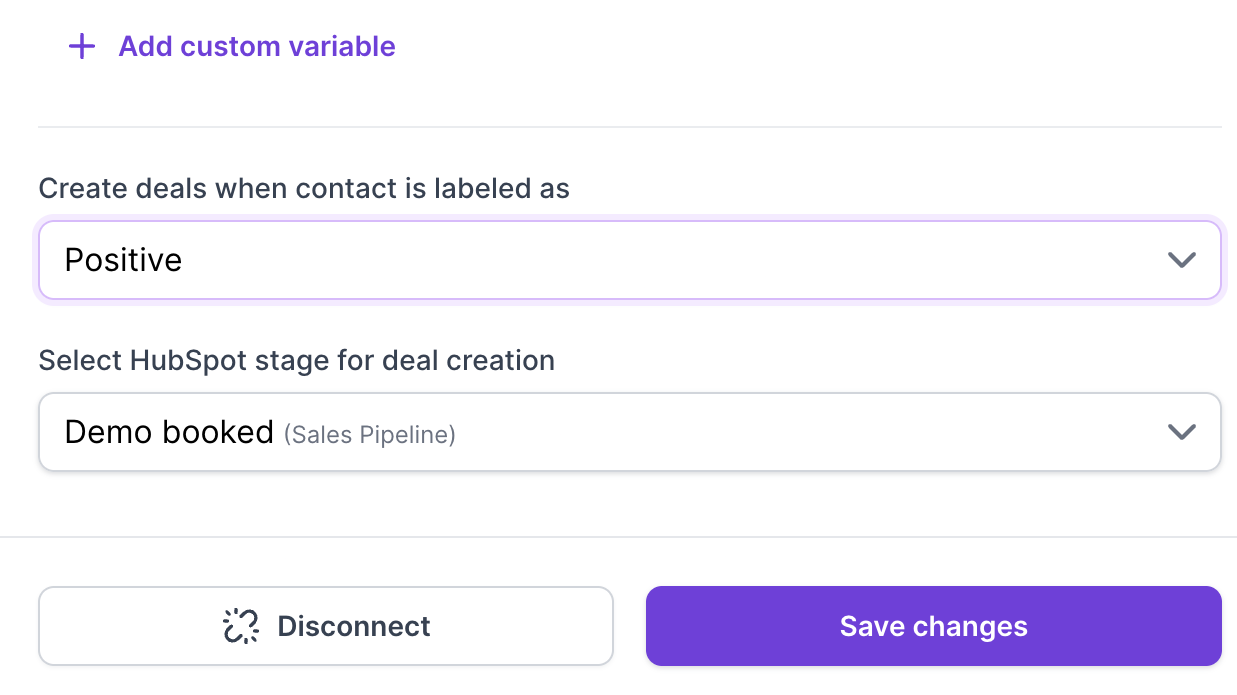Save changes with the purple button
1237x695 pixels.
933,626
